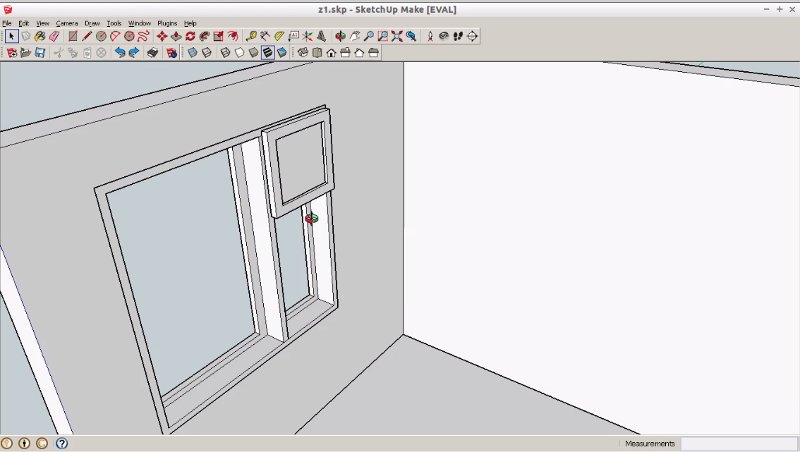Toggle Back Edges display
The height and width of the screenshot is (452, 800).
207,53
